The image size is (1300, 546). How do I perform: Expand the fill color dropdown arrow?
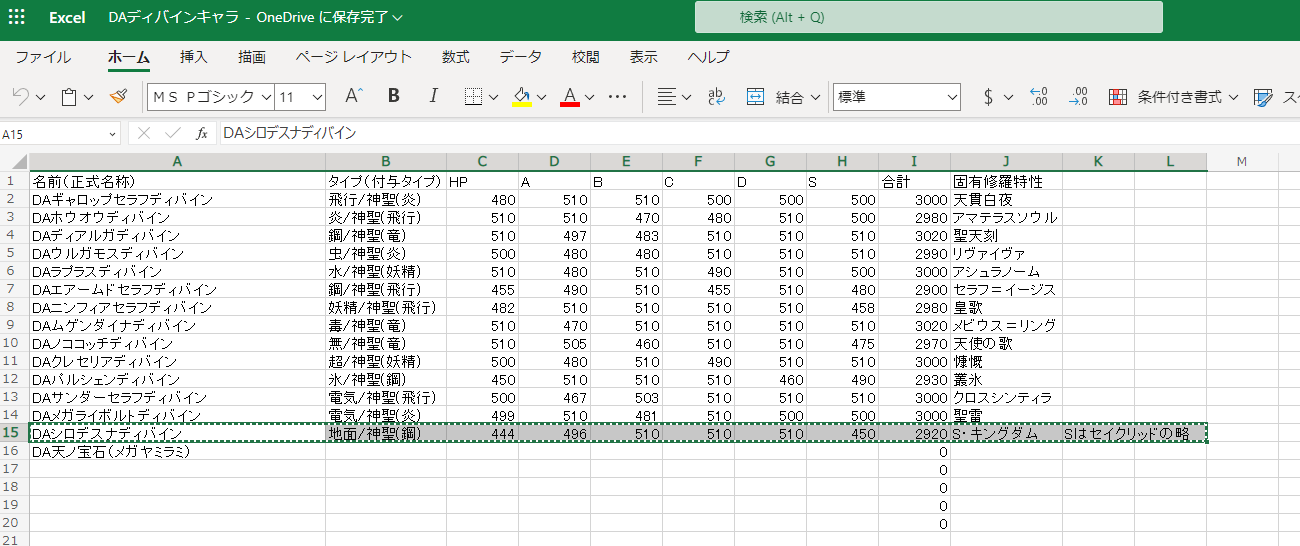point(542,98)
